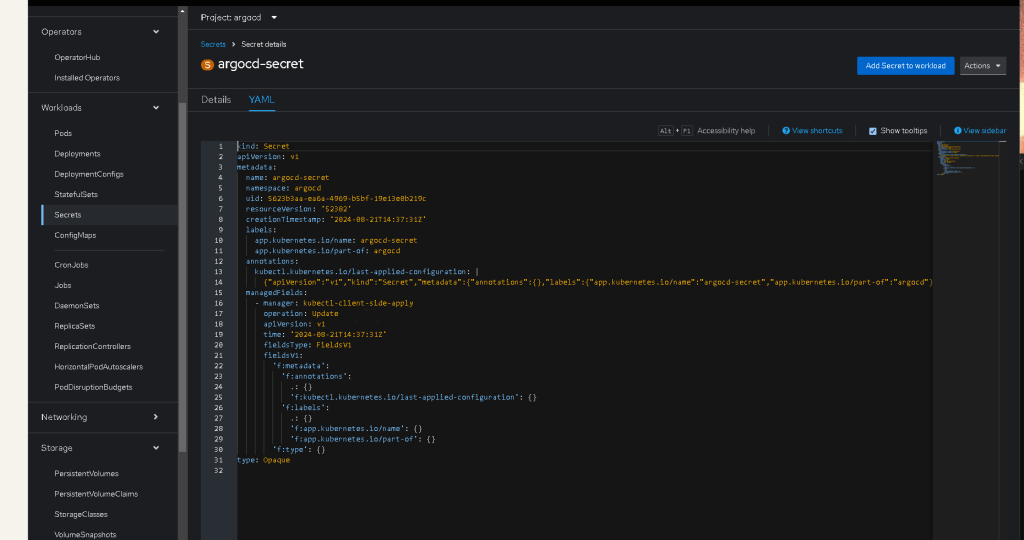1024x540 pixels.
Task: Open ReplicationControllers in sidebar
Action: coord(92,346)
